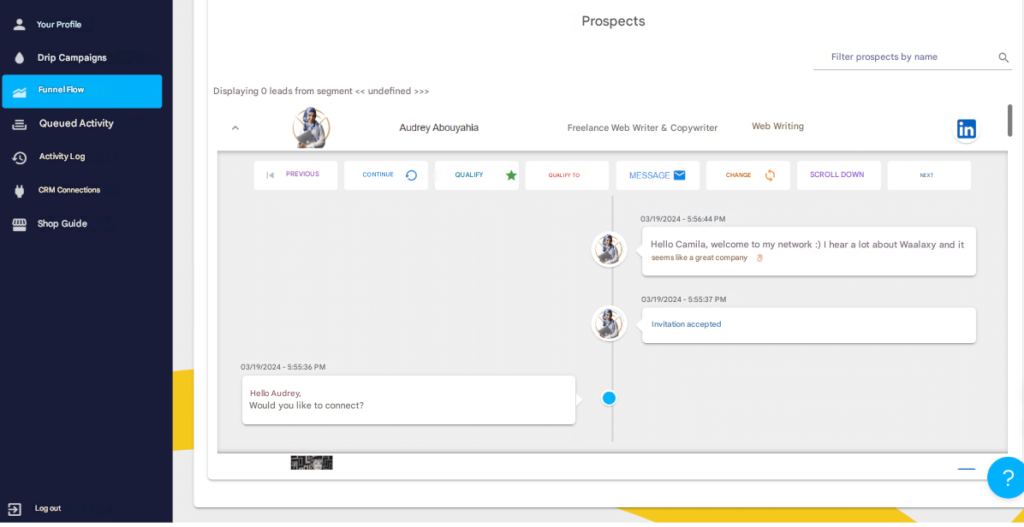This screenshot has height=527, width=1024.
Task: Click the blue timeline marker dot
Action: pos(609,398)
